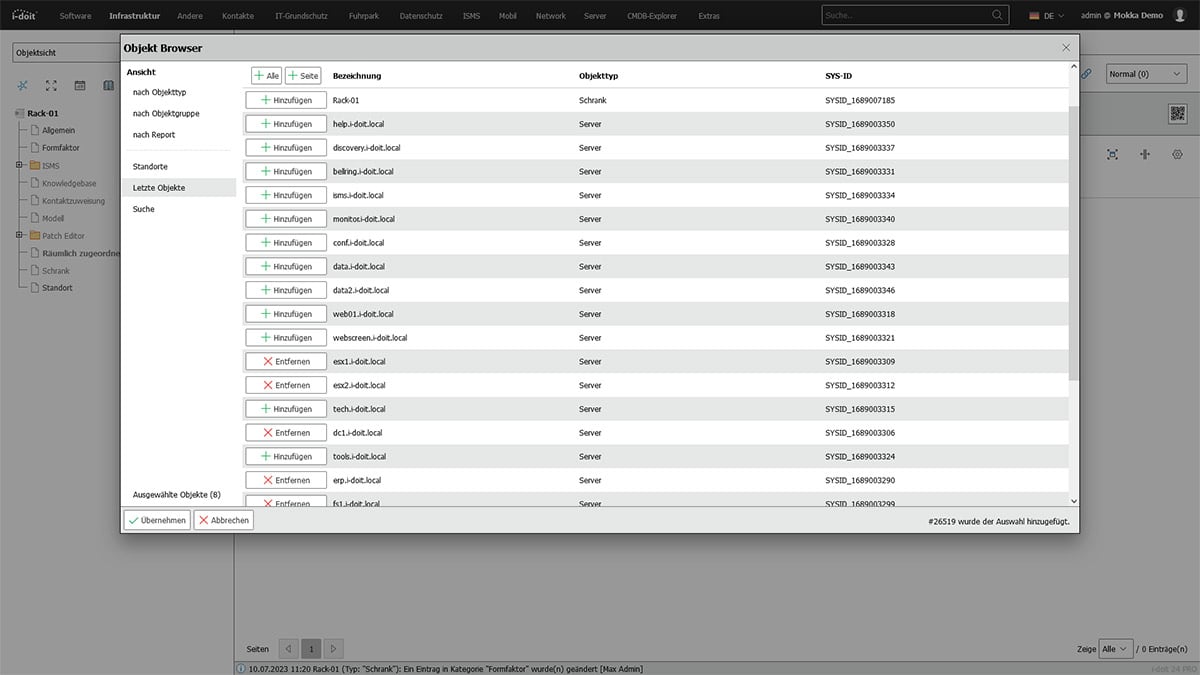
Task: Open the Objektsicht dropdown
Action: pos(65,52)
